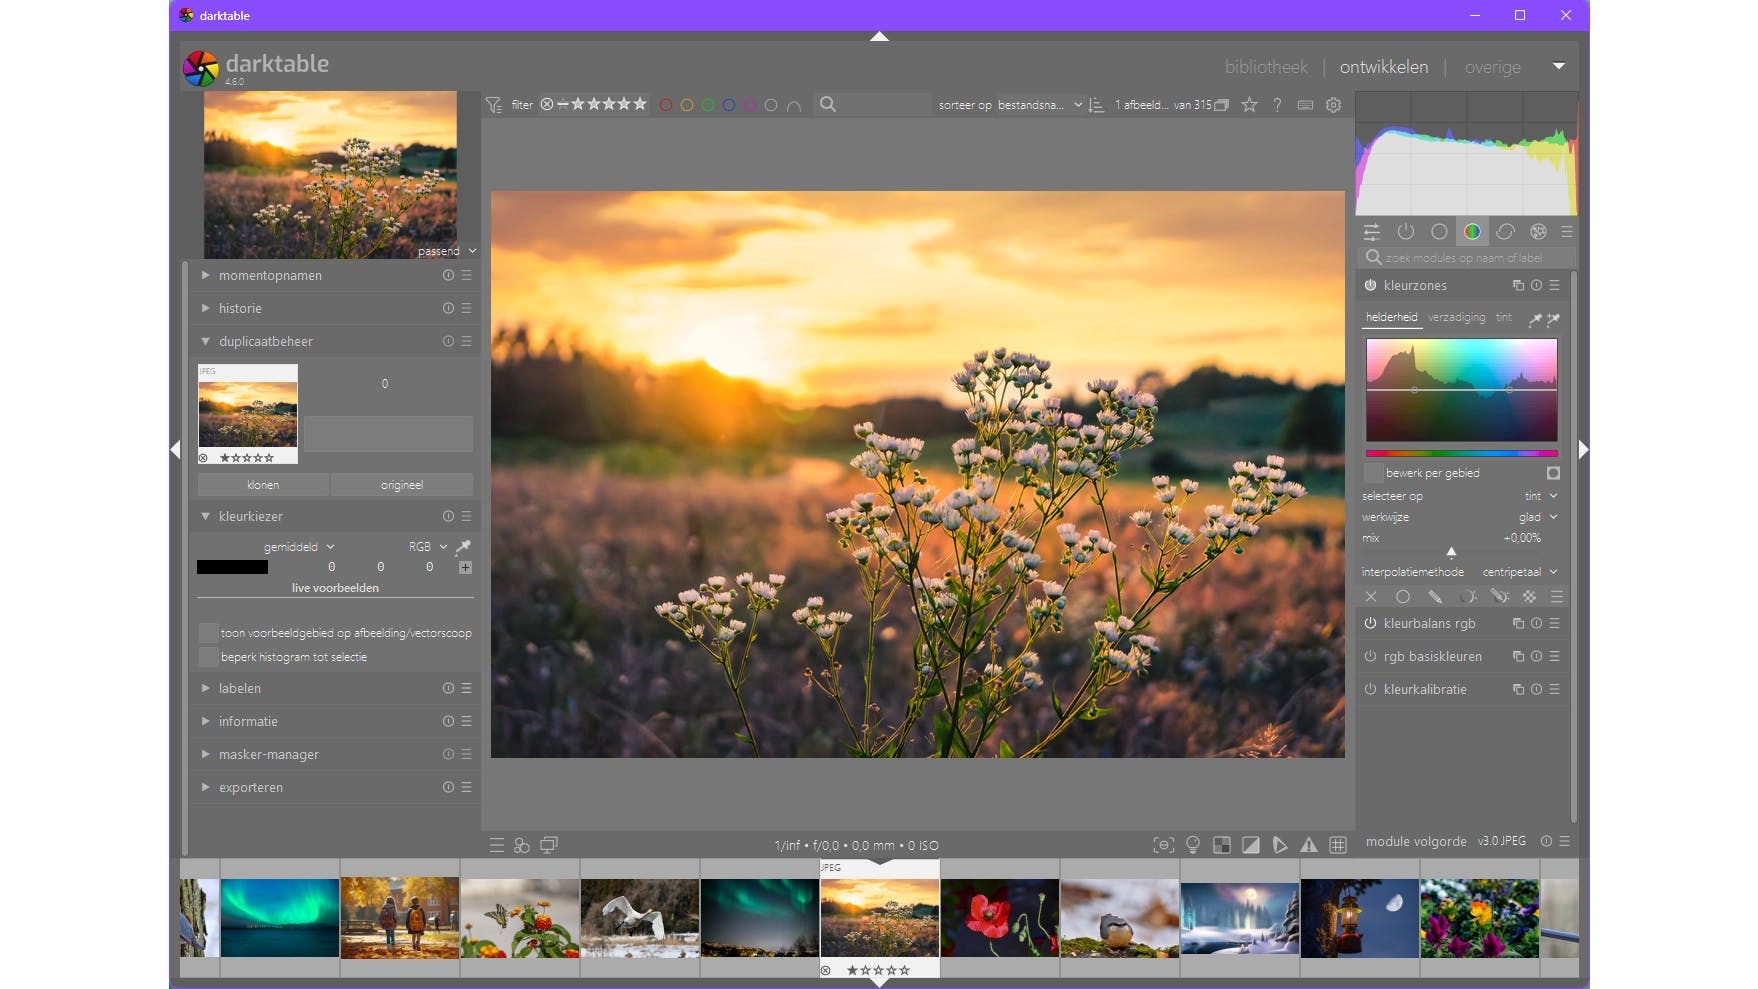Open the settings gear in top toolbar
The width and height of the screenshot is (1758, 989).
click(1333, 105)
